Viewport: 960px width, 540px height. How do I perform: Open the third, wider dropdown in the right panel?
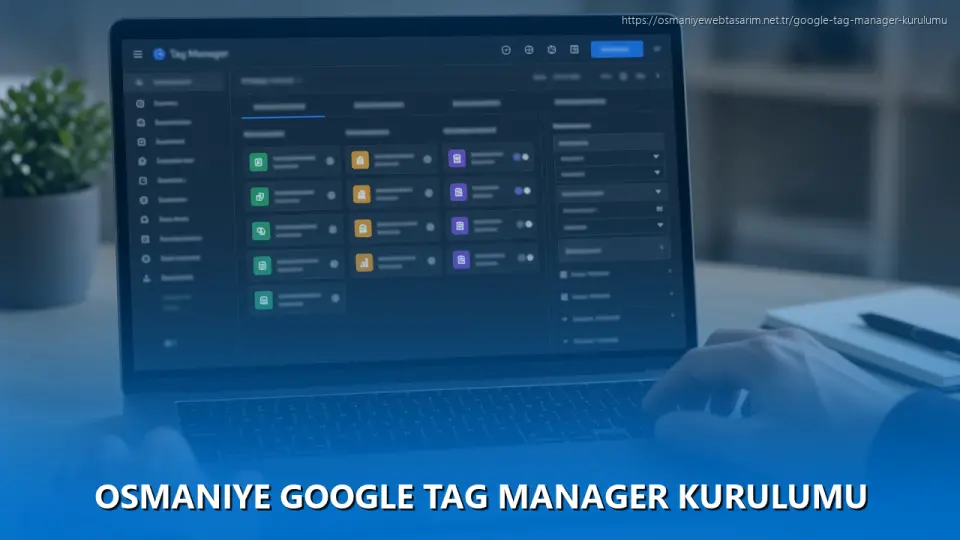point(611,193)
